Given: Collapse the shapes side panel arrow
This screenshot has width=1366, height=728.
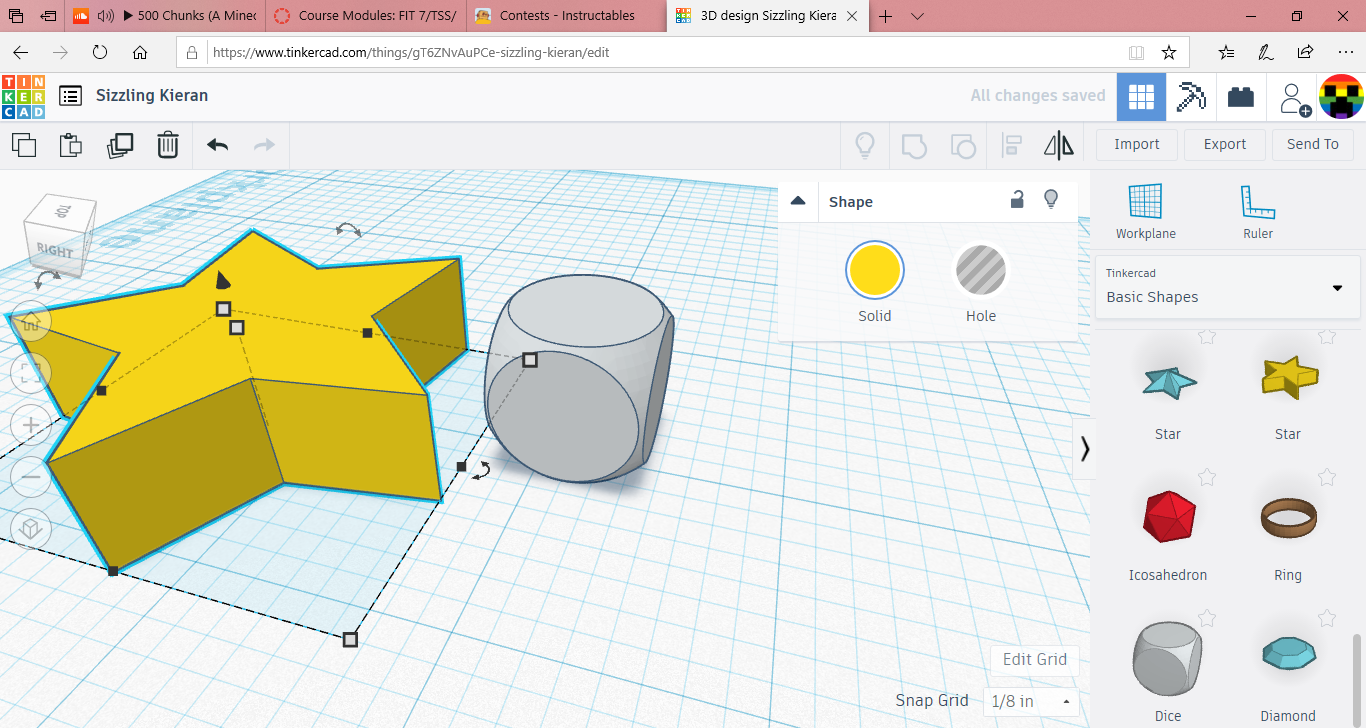Looking at the screenshot, I should (1085, 449).
